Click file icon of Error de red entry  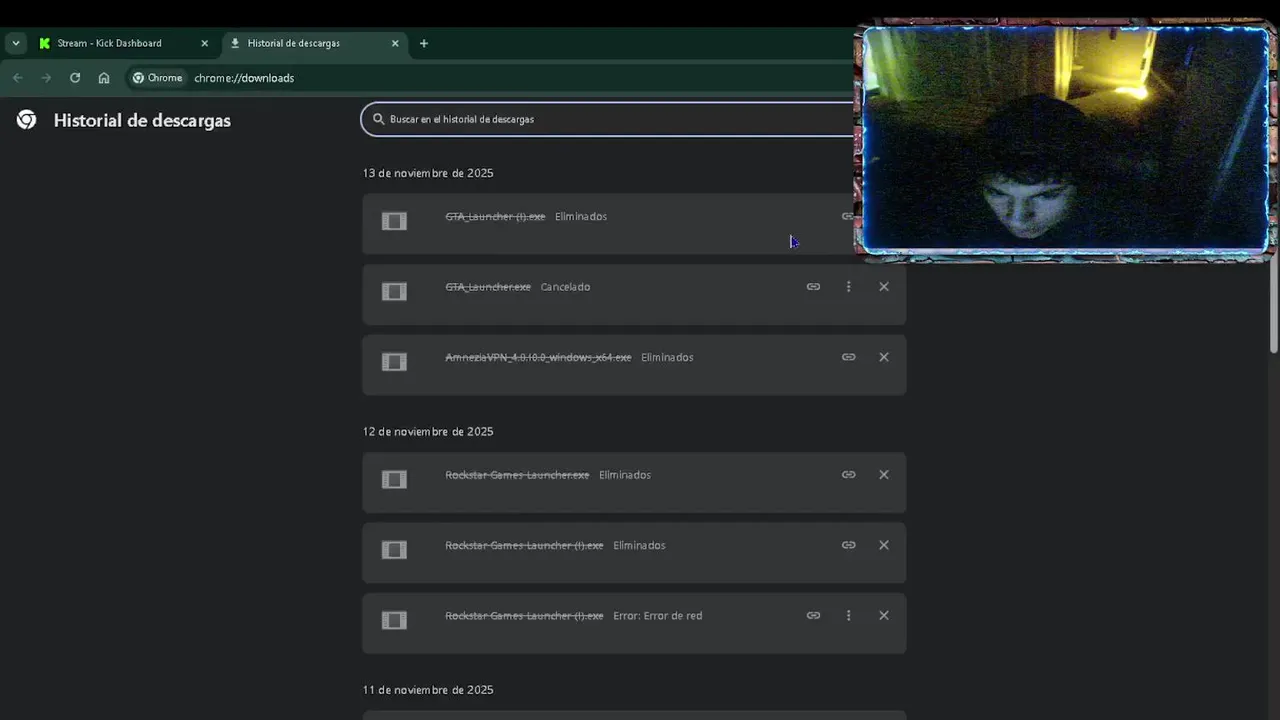coord(394,620)
